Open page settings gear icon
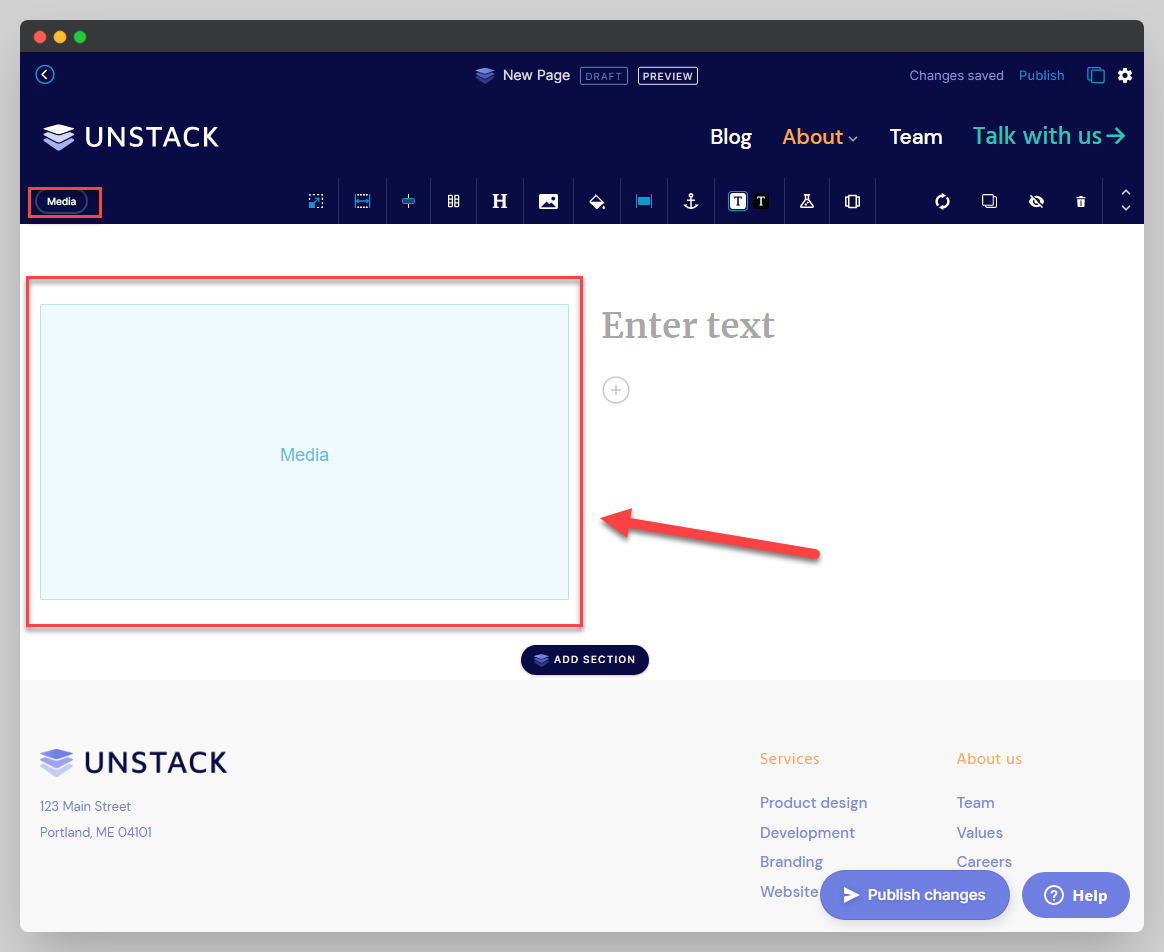This screenshot has width=1164, height=952. (x=1125, y=75)
